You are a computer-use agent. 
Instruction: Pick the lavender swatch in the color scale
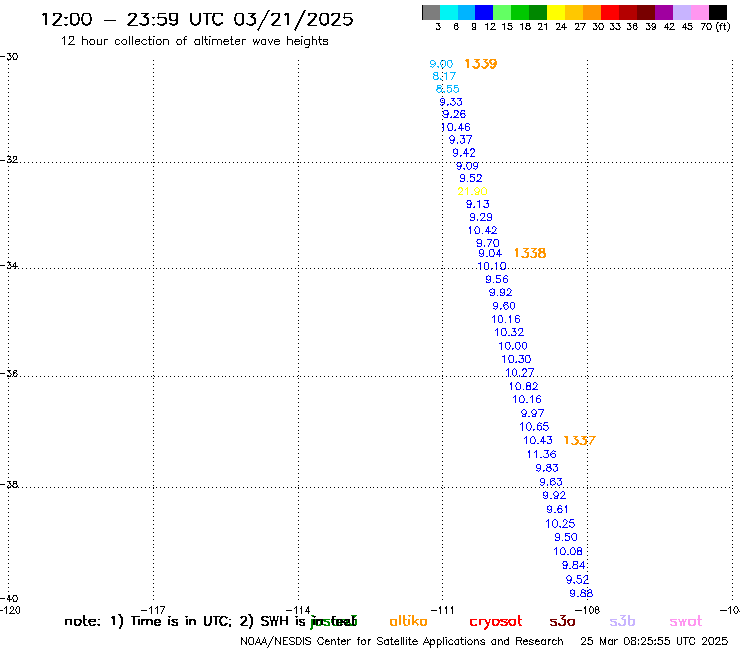point(681,12)
